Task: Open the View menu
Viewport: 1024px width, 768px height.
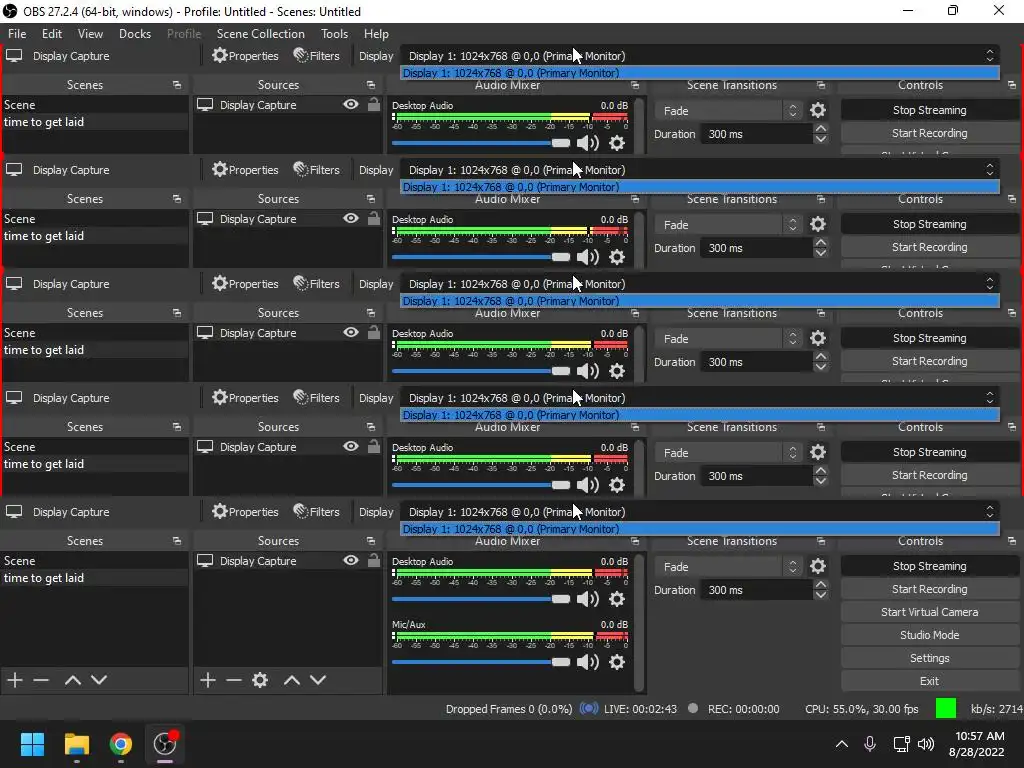Action: click(90, 33)
